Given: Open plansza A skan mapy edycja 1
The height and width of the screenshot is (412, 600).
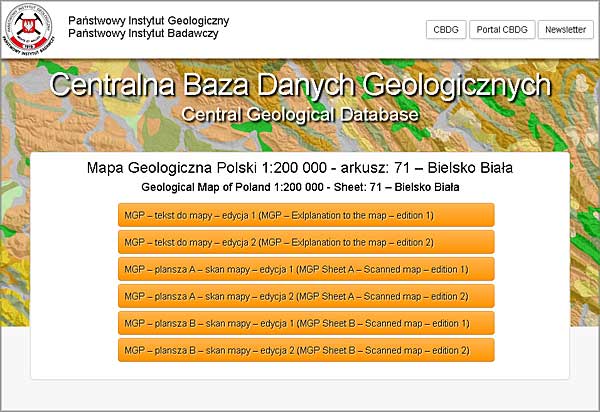Looking at the screenshot, I should pyautogui.click(x=306, y=269).
